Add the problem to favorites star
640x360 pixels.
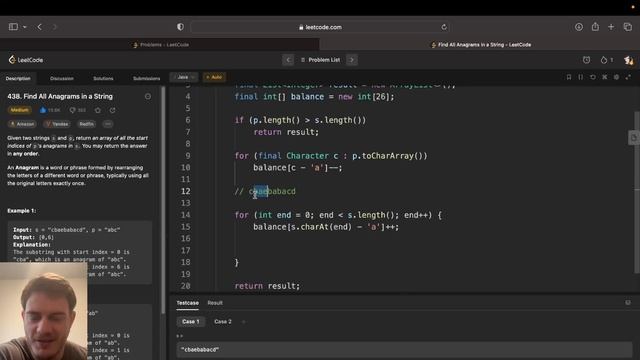(x=98, y=110)
